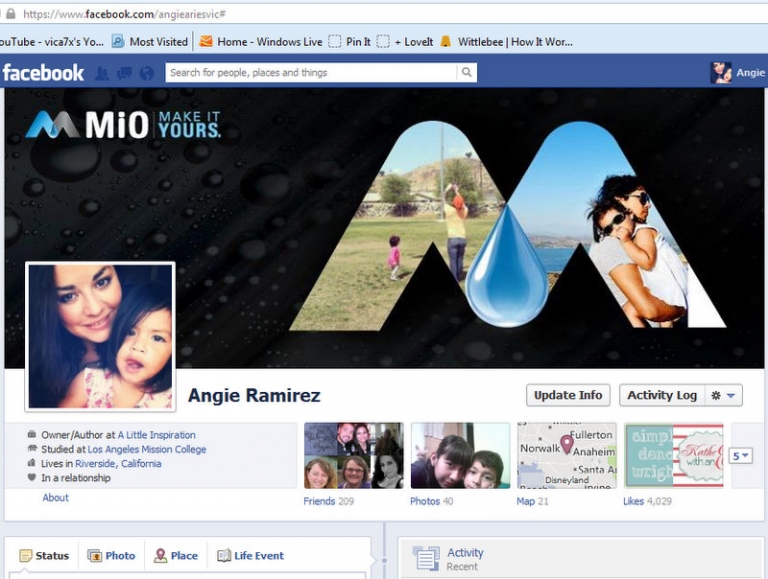Open the Activity Log button

coord(661,396)
